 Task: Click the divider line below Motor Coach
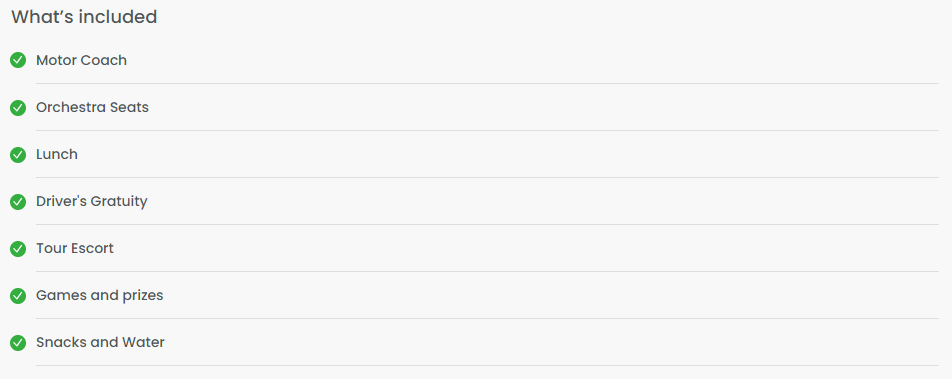(x=488, y=83)
